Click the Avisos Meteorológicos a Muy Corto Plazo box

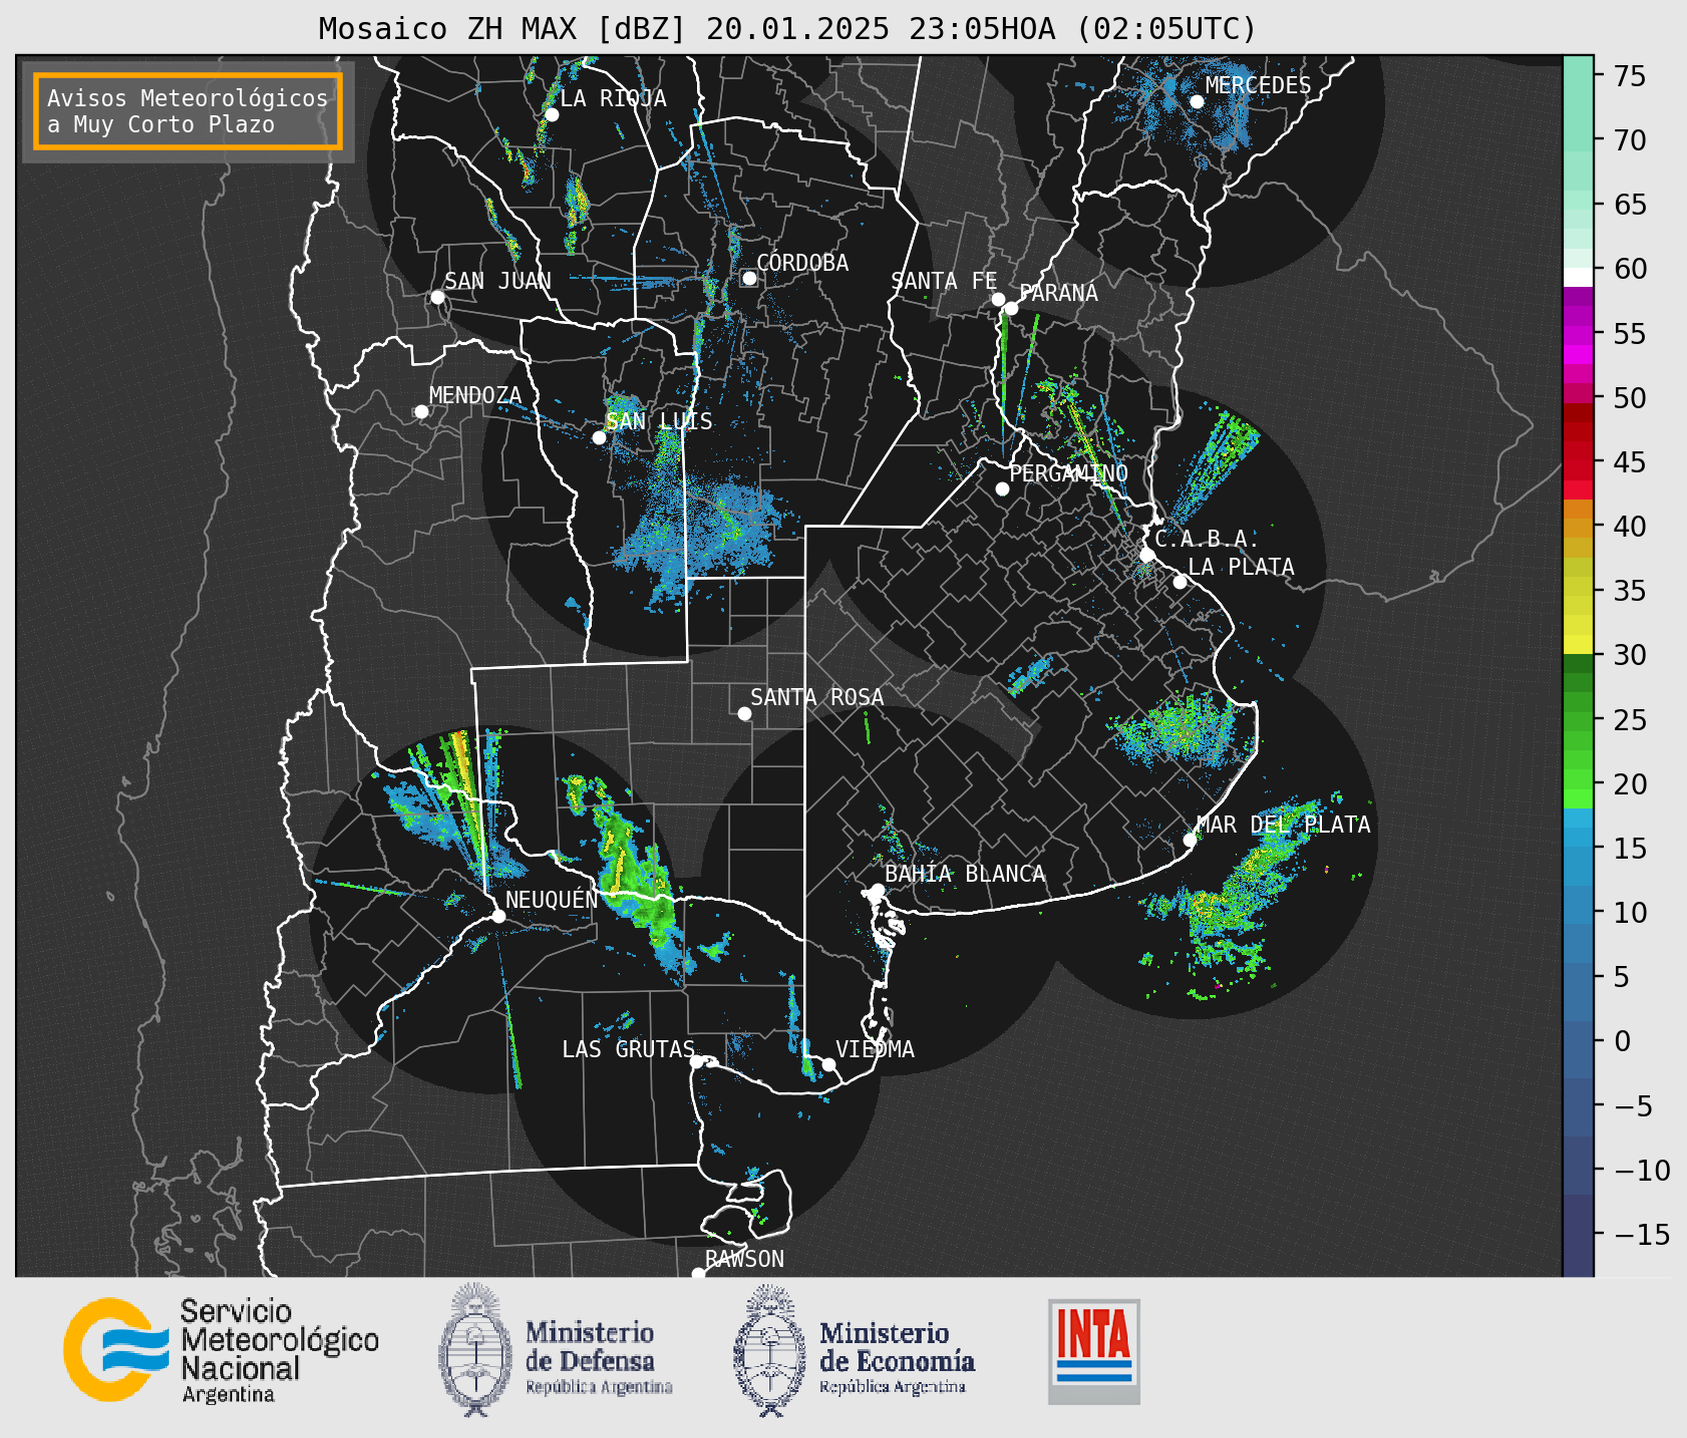(x=188, y=111)
